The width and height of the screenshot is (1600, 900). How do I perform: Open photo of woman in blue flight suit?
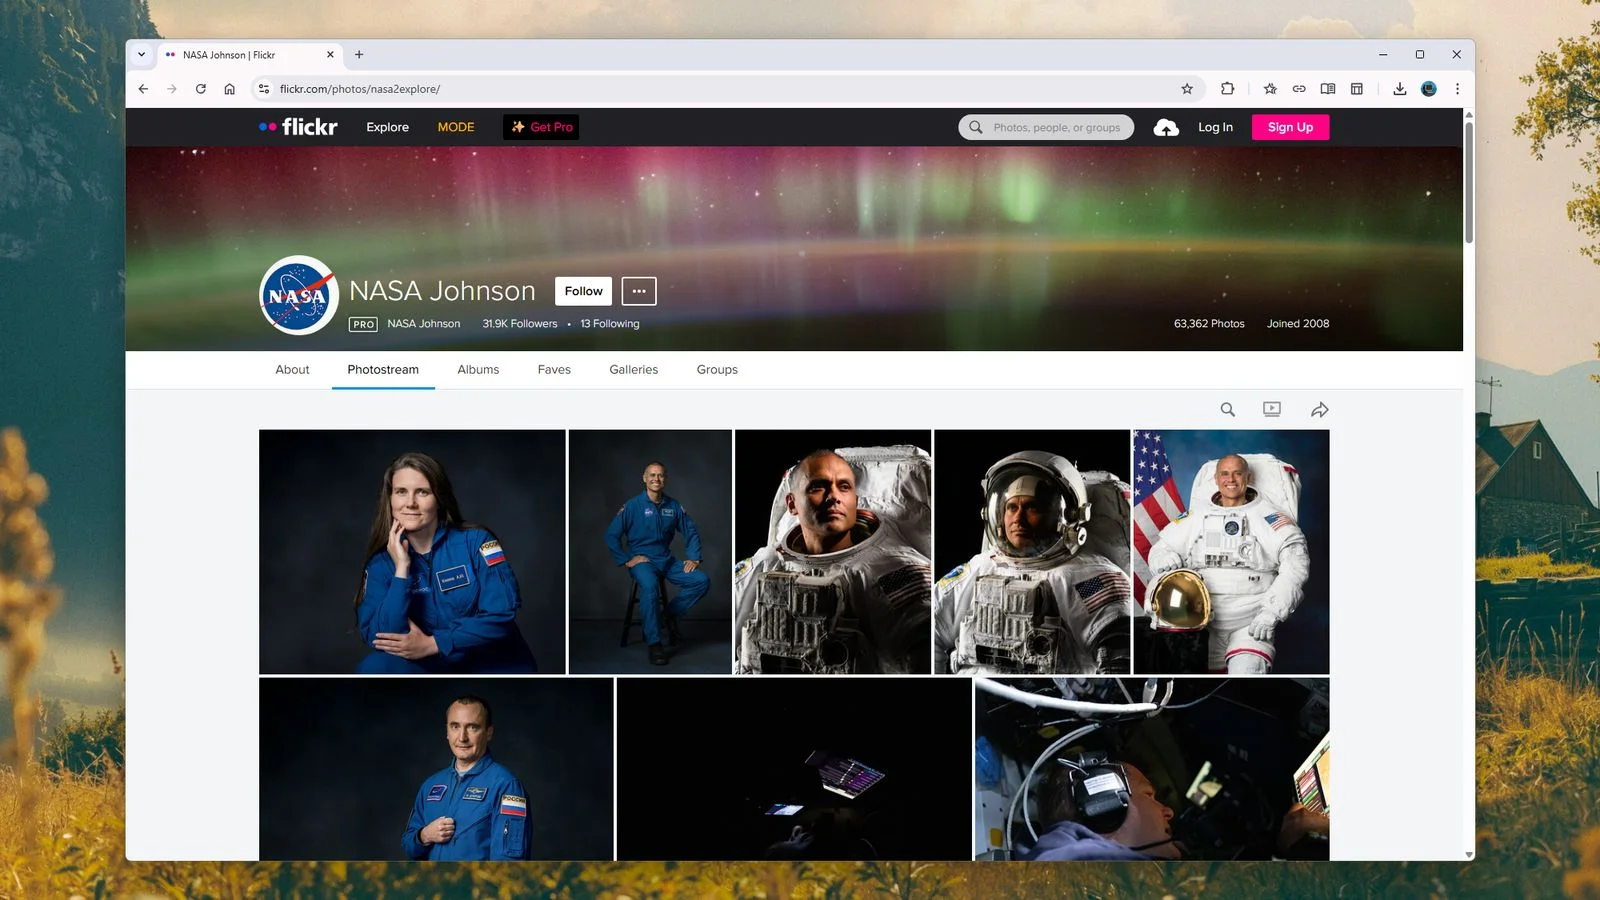(x=412, y=552)
